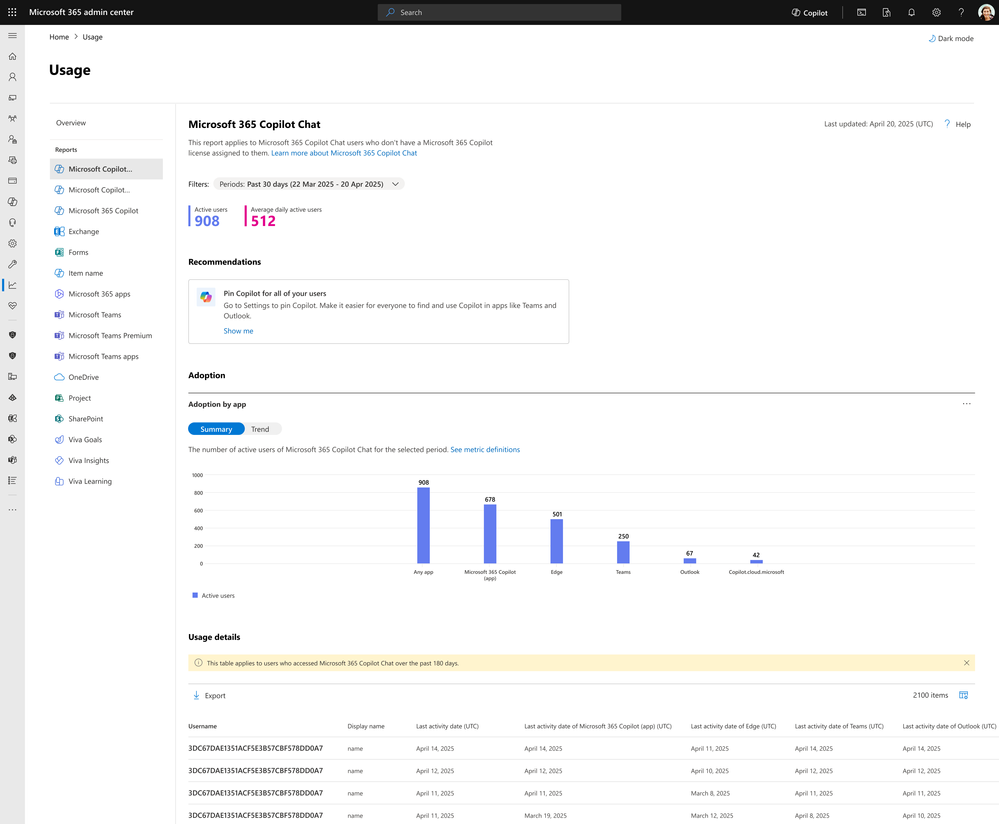Click the Export download icon
The image size is (999, 824).
196,695
